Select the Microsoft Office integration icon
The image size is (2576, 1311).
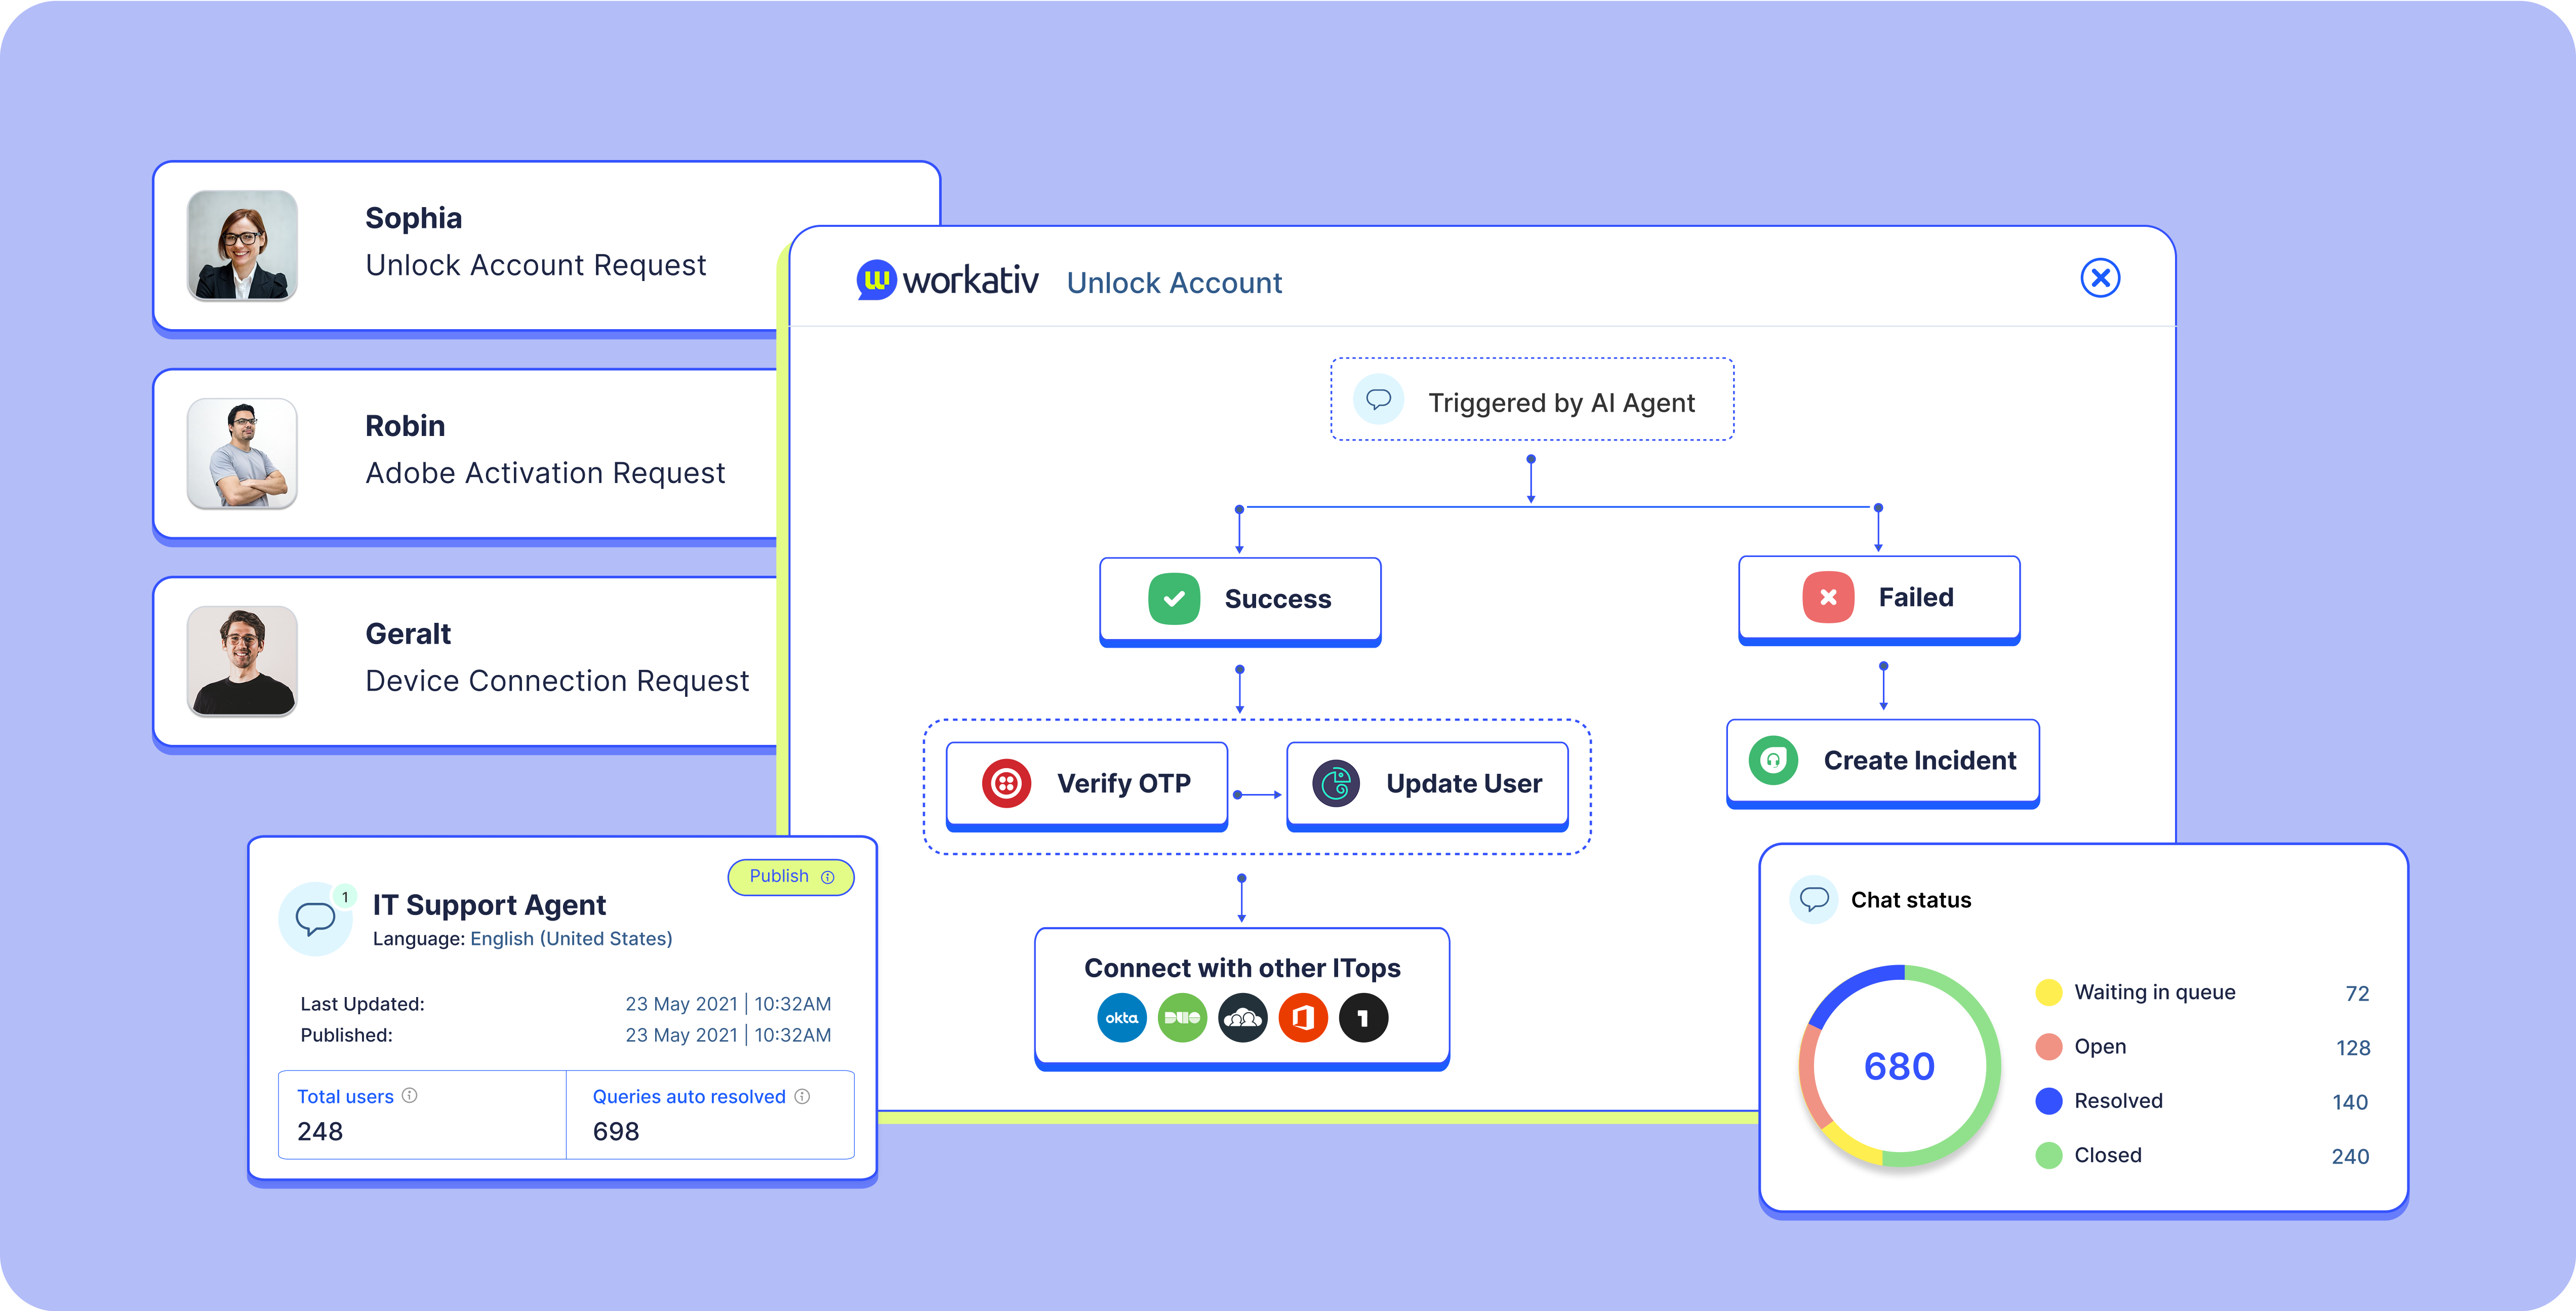pyautogui.click(x=1303, y=1017)
